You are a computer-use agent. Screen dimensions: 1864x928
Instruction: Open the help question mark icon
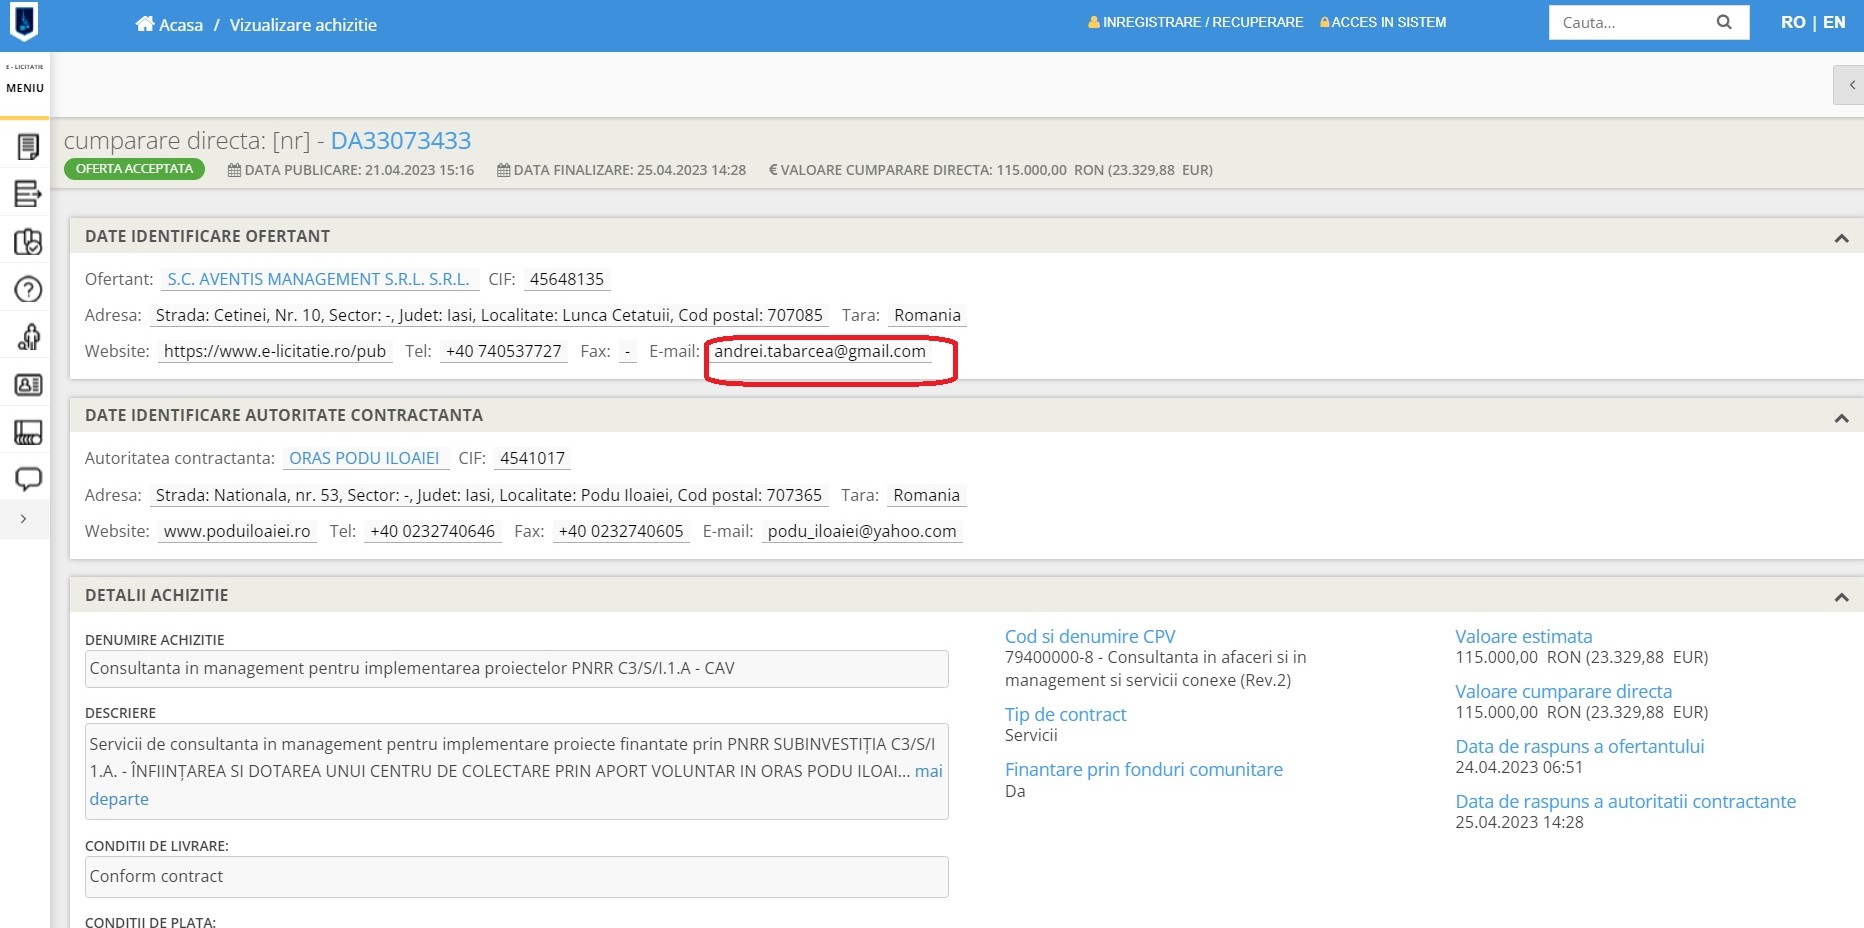pos(28,289)
